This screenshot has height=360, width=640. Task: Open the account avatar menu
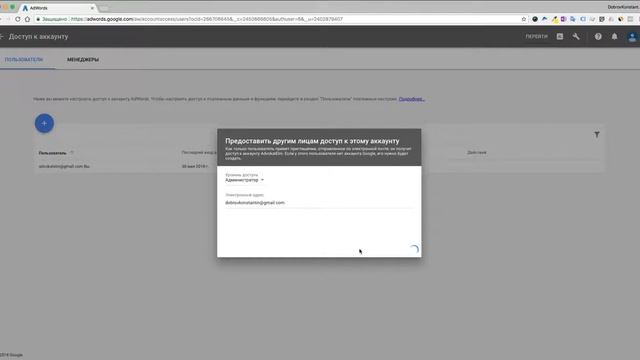coord(632,37)
